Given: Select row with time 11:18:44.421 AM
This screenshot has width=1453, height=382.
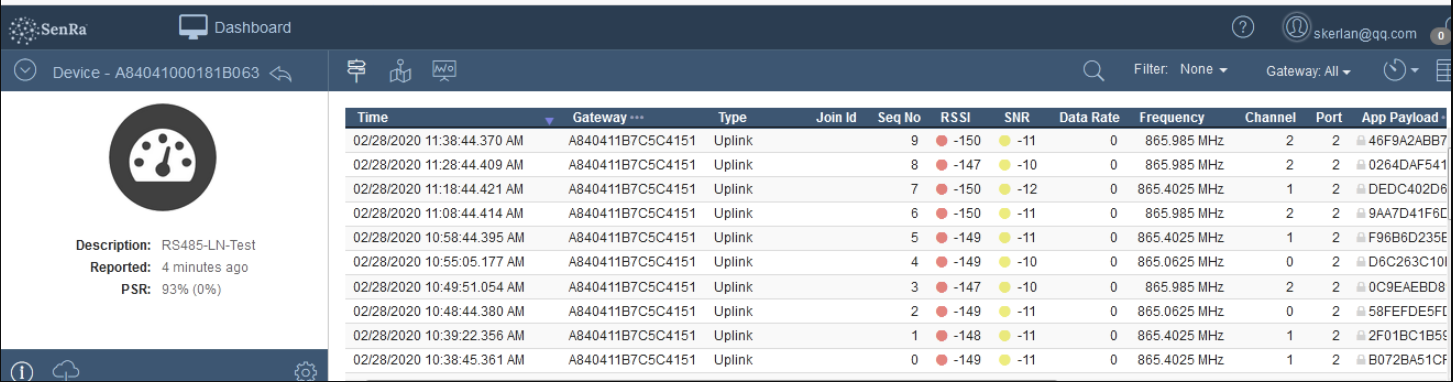Looking at the screenshot, I should (898, 189).
